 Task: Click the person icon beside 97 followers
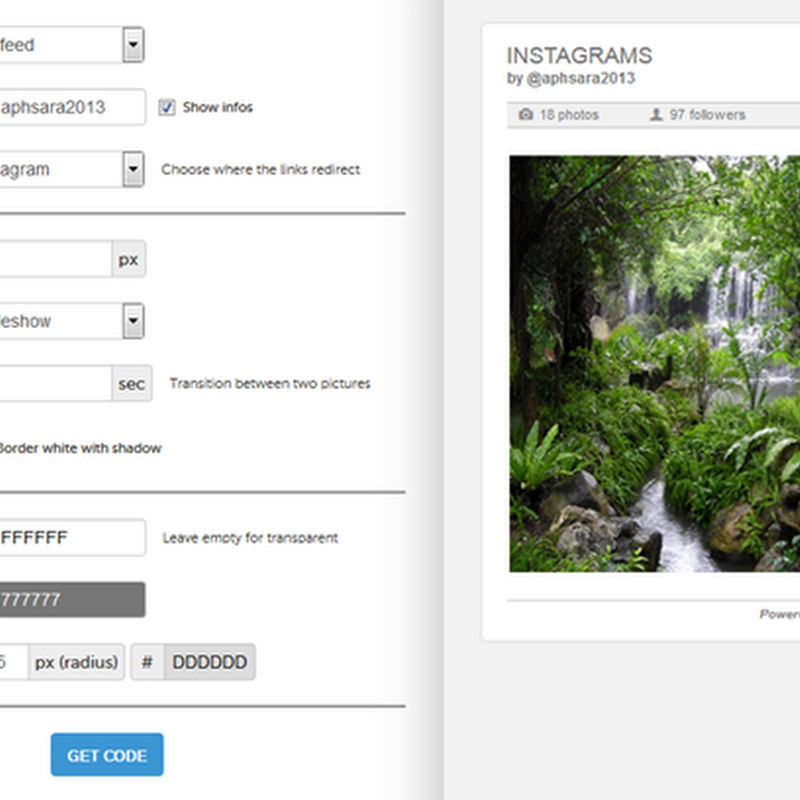pos(656,114)
